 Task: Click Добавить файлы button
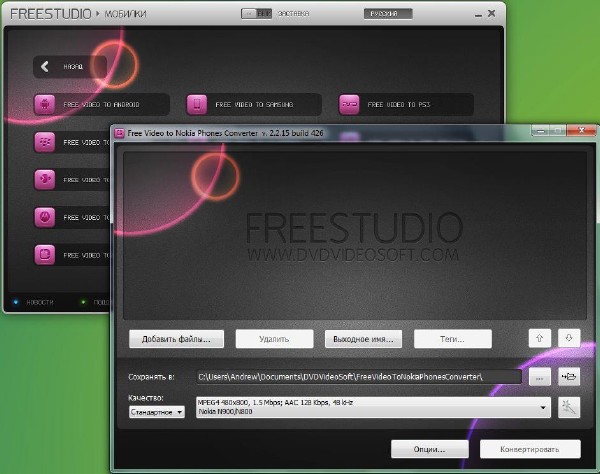[176, 339]
